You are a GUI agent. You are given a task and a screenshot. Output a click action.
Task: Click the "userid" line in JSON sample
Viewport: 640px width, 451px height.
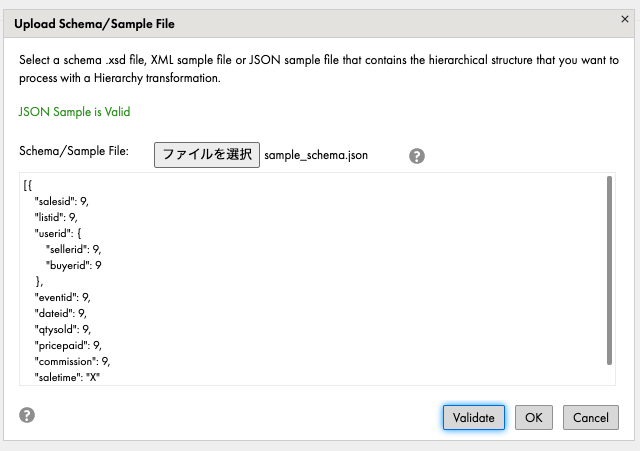tap(58, 233)
